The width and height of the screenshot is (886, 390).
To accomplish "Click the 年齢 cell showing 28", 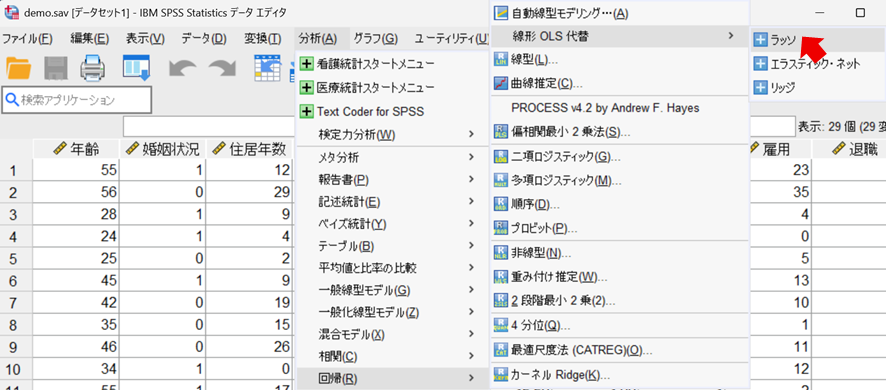I will pyautogui.click(x=76, y=214).
